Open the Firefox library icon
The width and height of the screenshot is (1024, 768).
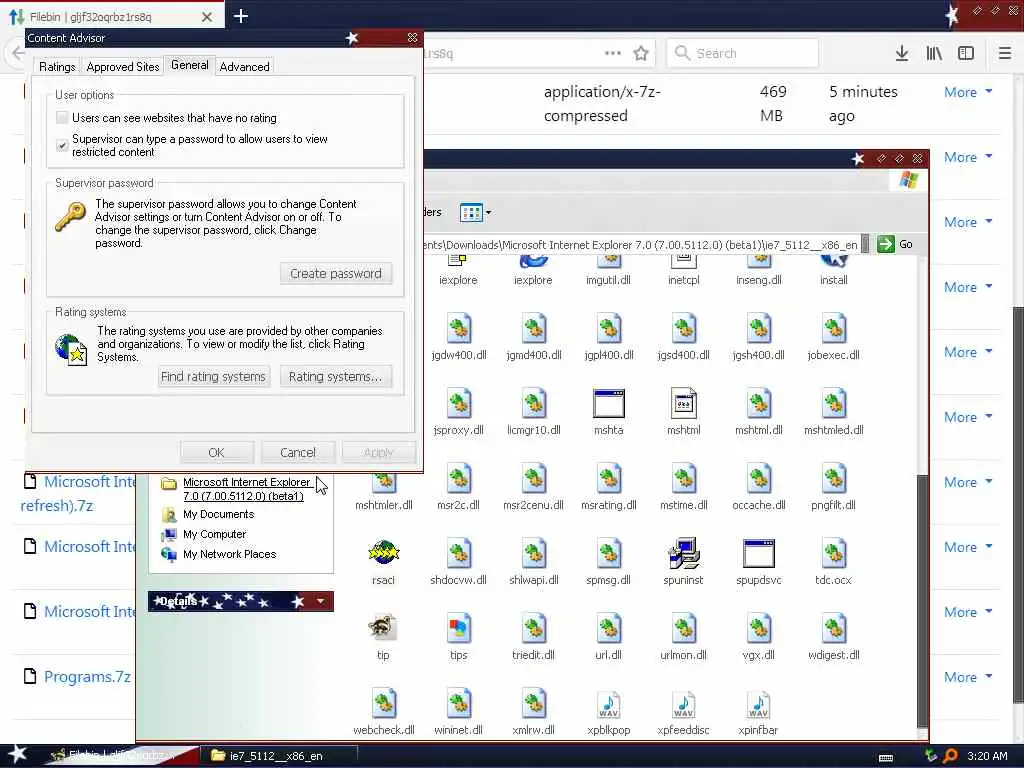pos(934,54)
